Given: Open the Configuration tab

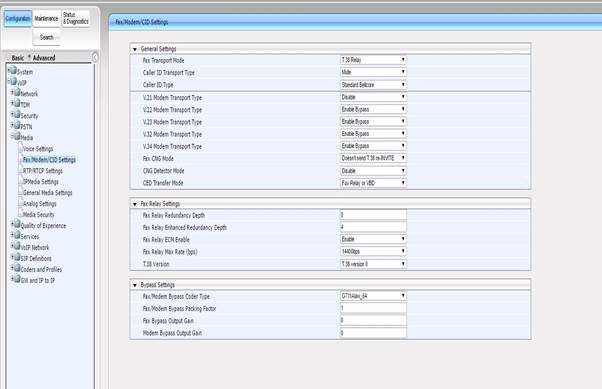Looking at the screenshot, I should coord(18,18).
